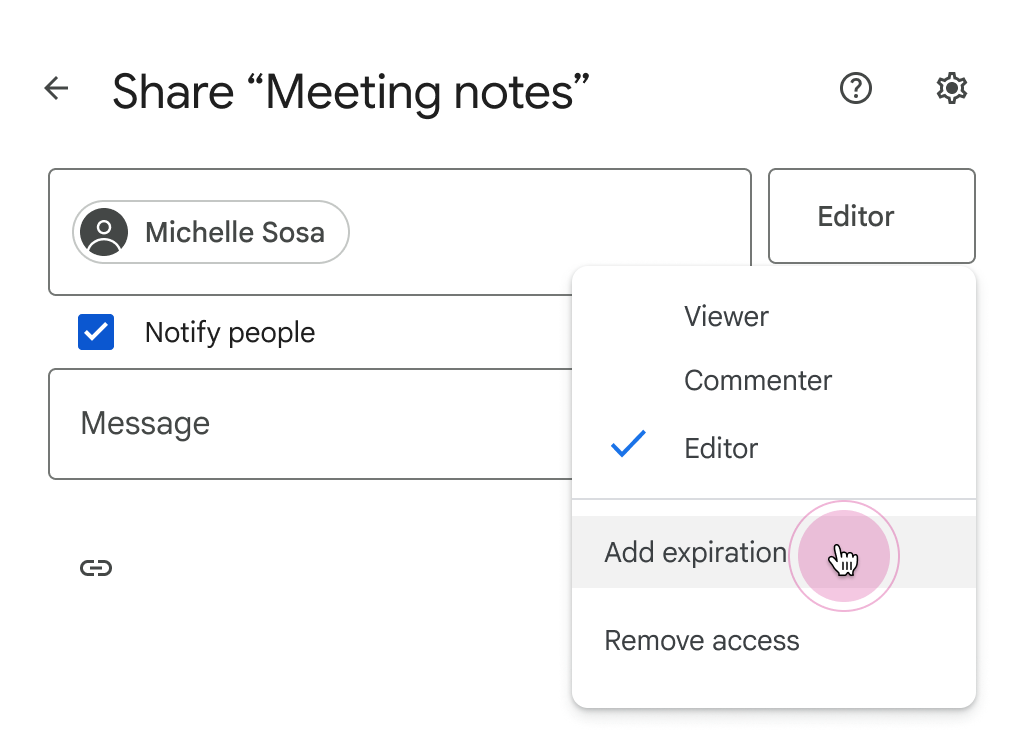Open sharing settings gear icon

[x=951, y=89]
